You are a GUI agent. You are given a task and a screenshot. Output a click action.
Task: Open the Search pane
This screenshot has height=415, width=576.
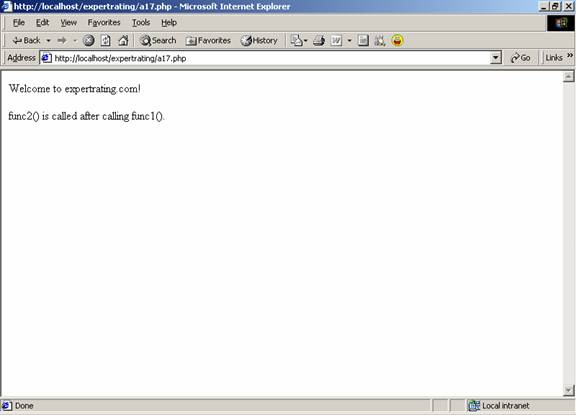coord(158,40)
